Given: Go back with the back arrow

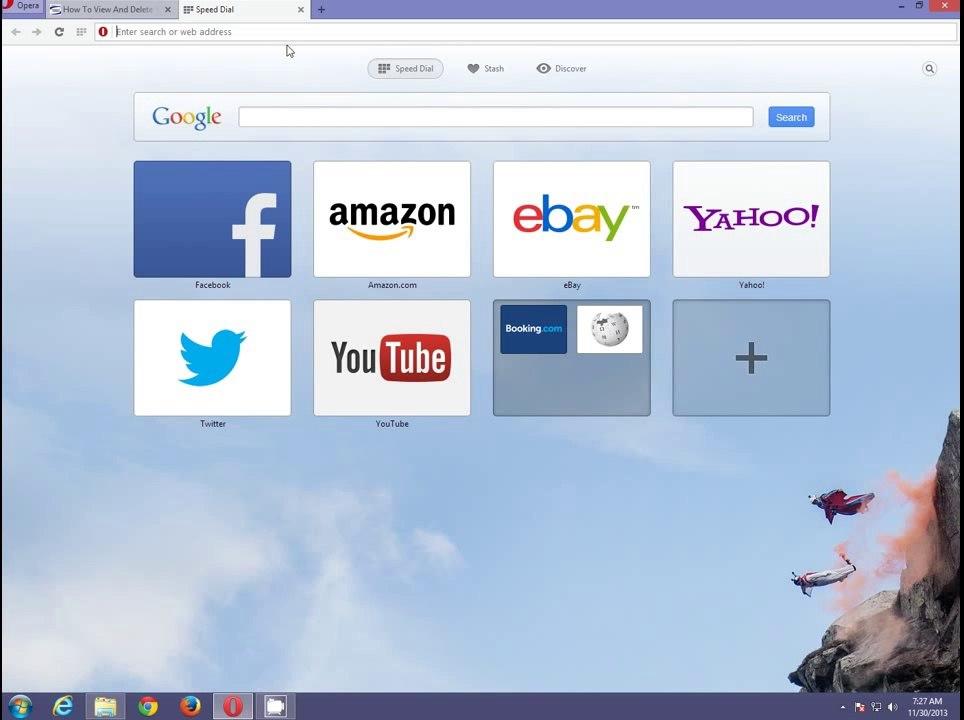Looking at the screenshot, I should (x=16, y=32).
